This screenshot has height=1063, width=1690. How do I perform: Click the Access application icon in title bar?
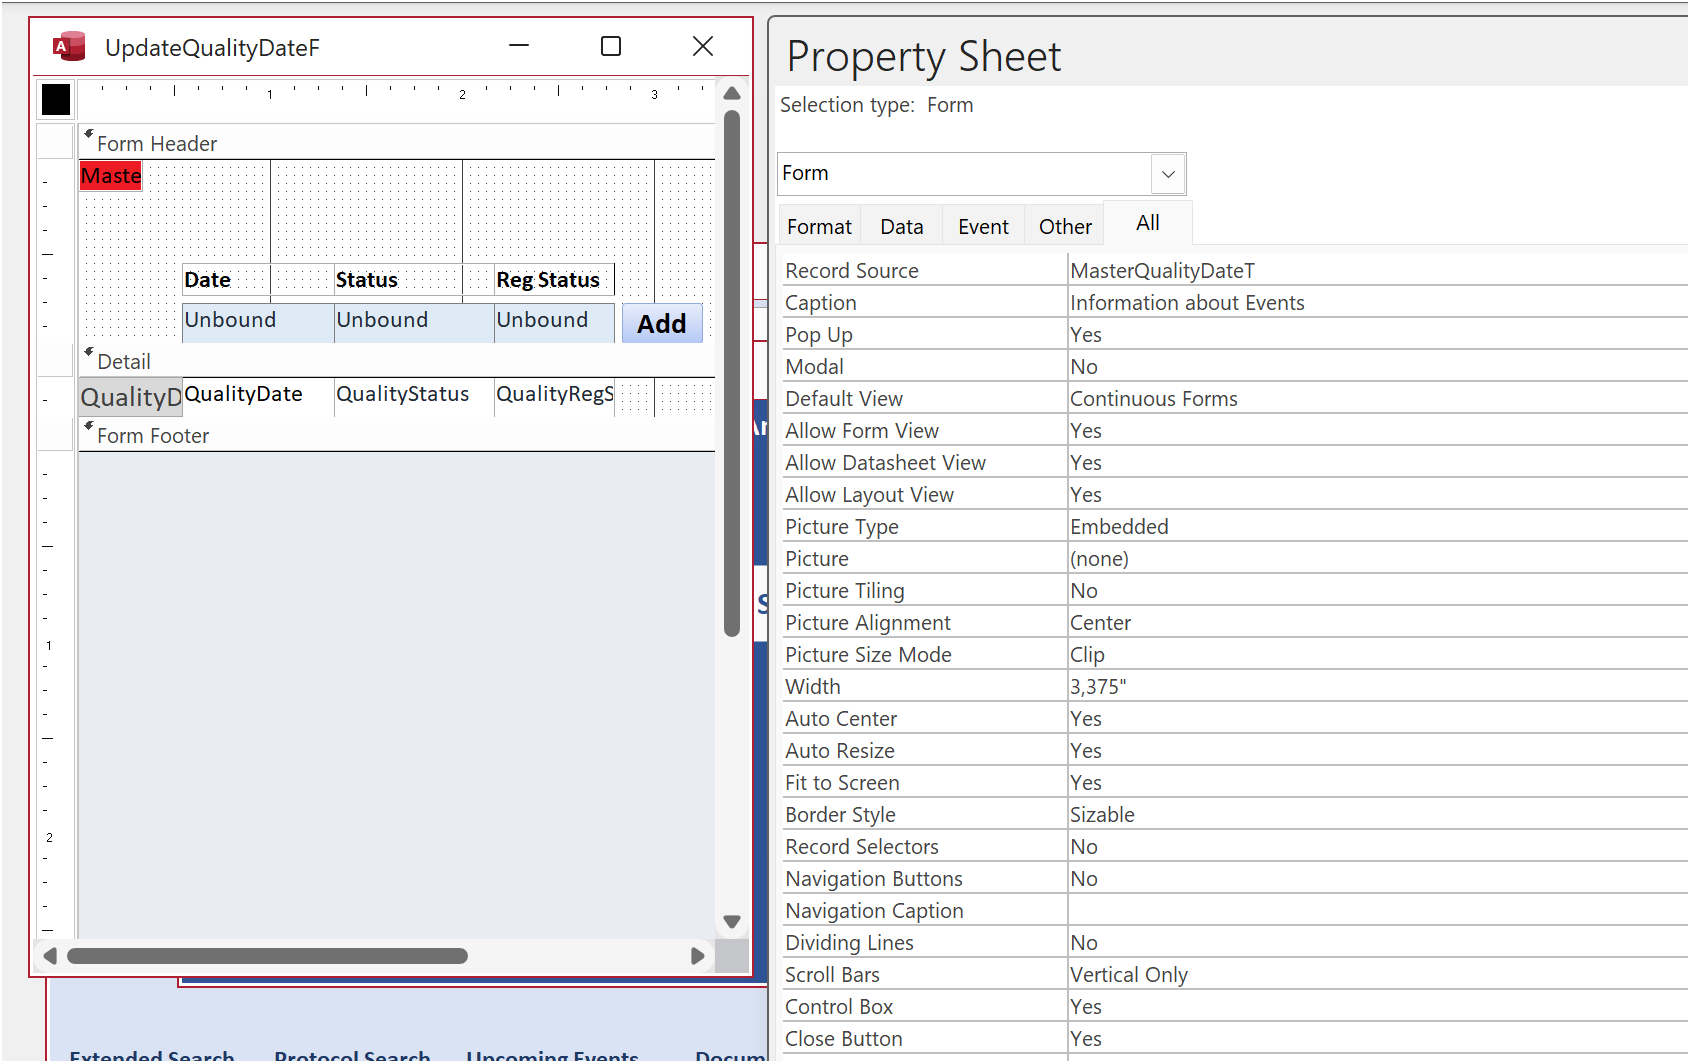68,47
